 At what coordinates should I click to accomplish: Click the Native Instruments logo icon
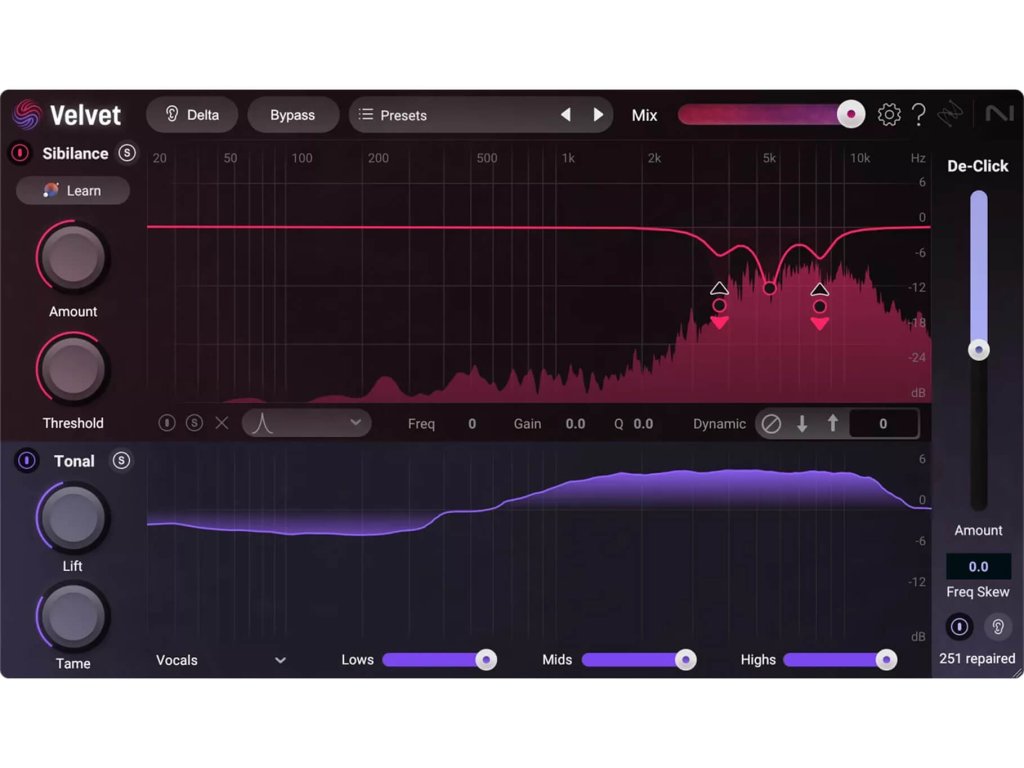point(999,114)
